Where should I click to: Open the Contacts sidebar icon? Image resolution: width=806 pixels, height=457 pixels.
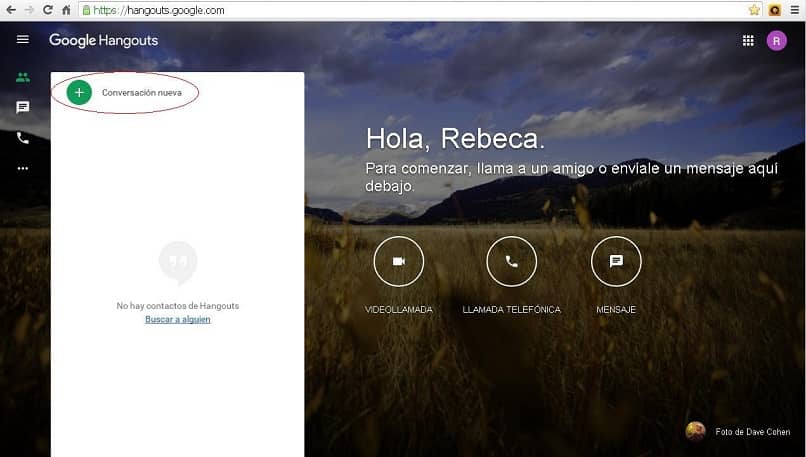(23, 78)
